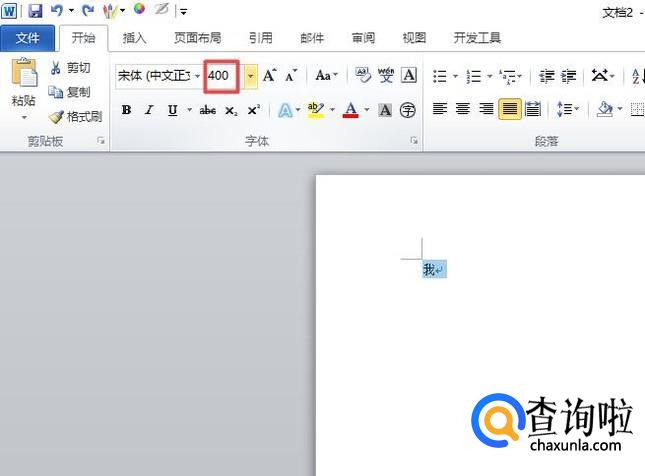Viewport: 645px width, 476px height.
Task: Click the 复制 (Copy) button
Action: 70,92
